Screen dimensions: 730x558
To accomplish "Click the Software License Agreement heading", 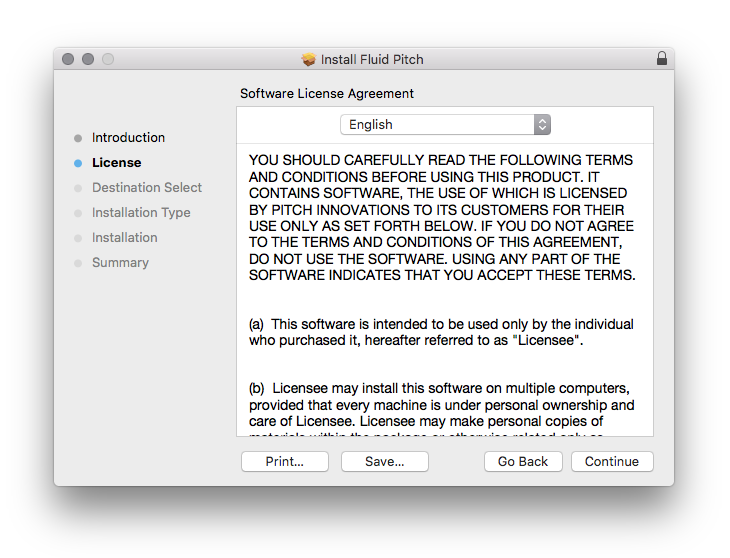I will point(327,94).
